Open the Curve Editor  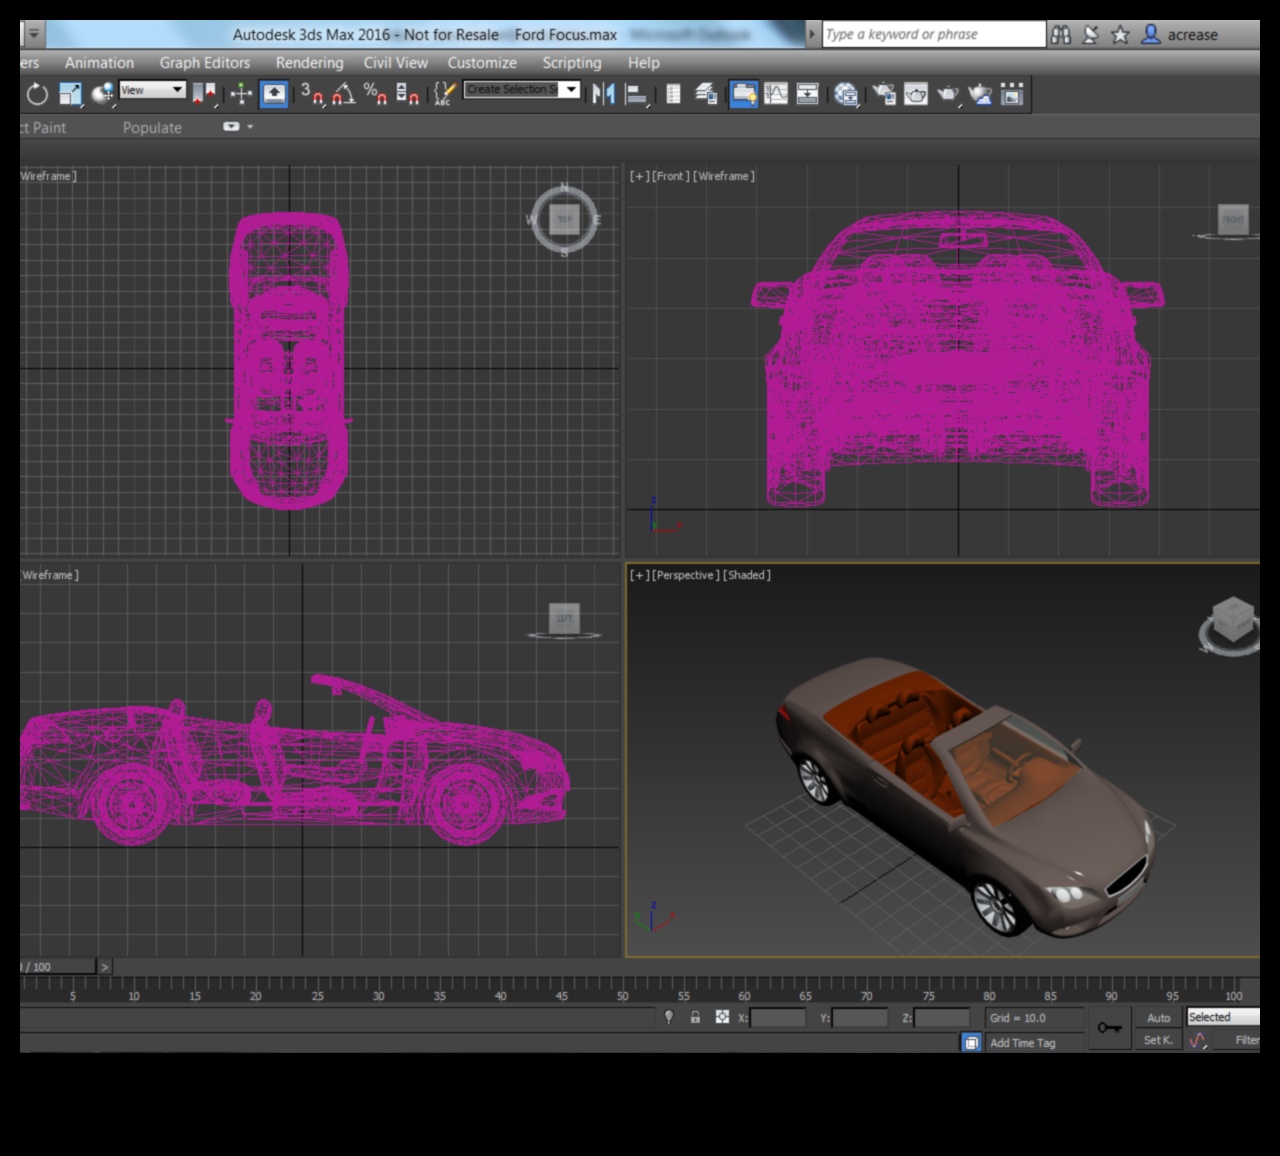tap(775, 94)
